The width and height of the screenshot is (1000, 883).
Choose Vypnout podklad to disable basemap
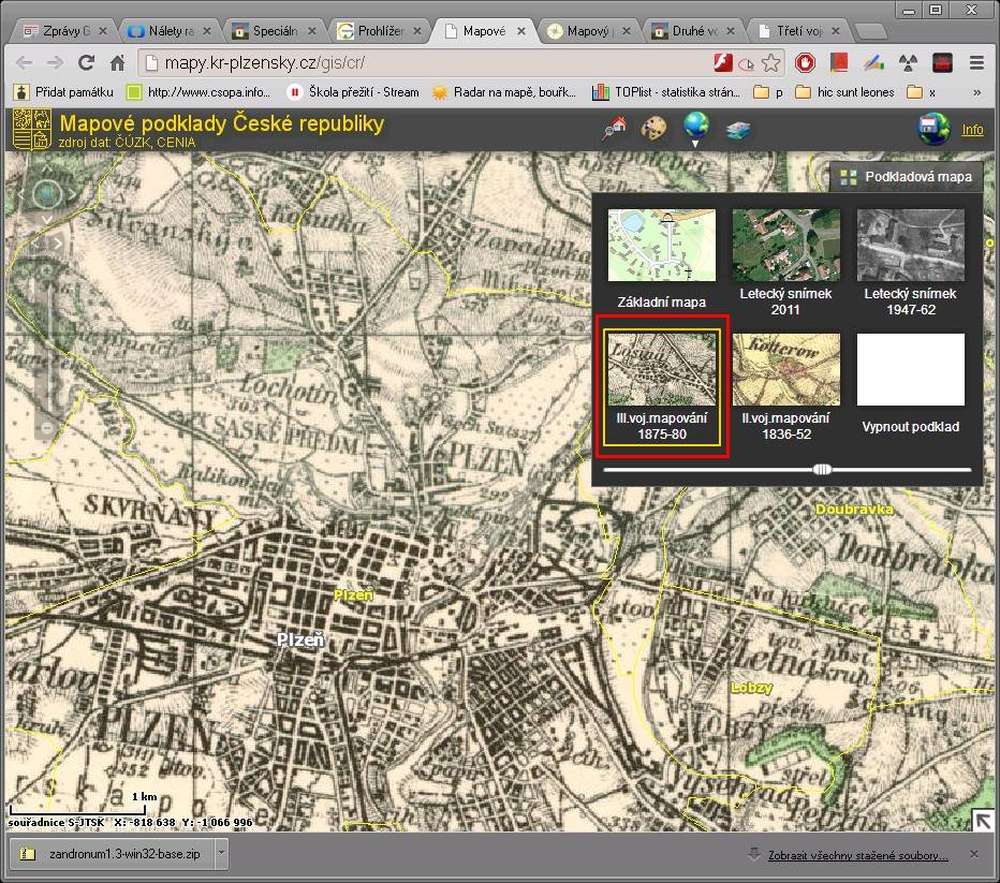[x=910, y=370]
